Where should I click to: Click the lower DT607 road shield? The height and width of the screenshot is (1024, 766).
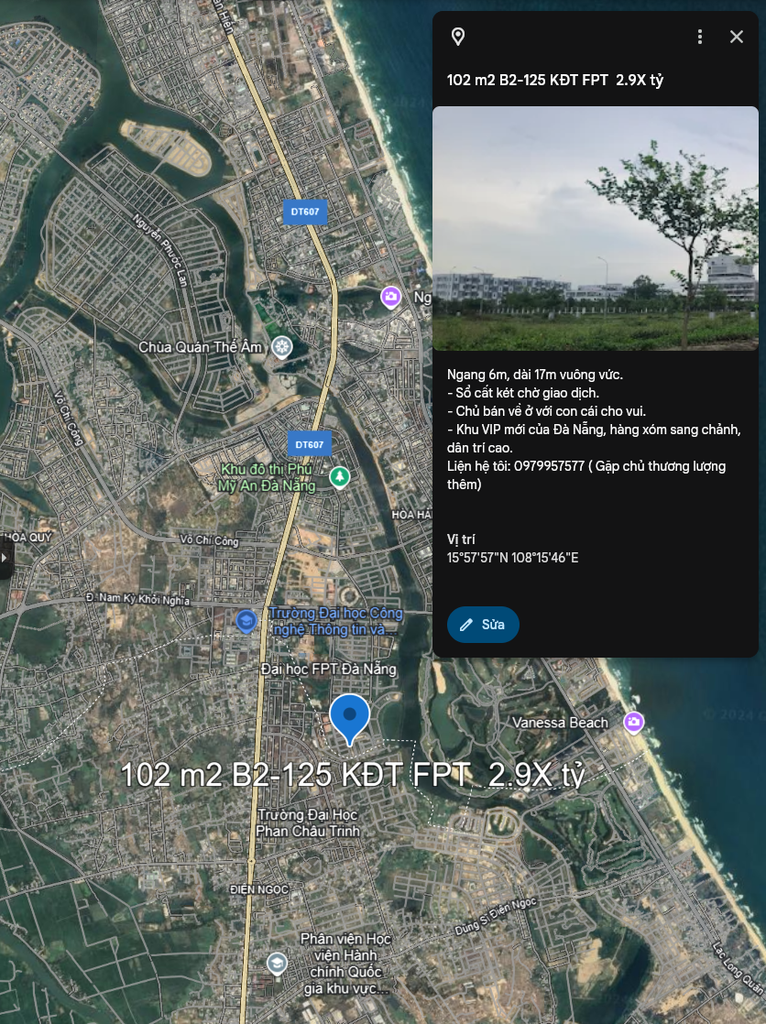(310, 444)
